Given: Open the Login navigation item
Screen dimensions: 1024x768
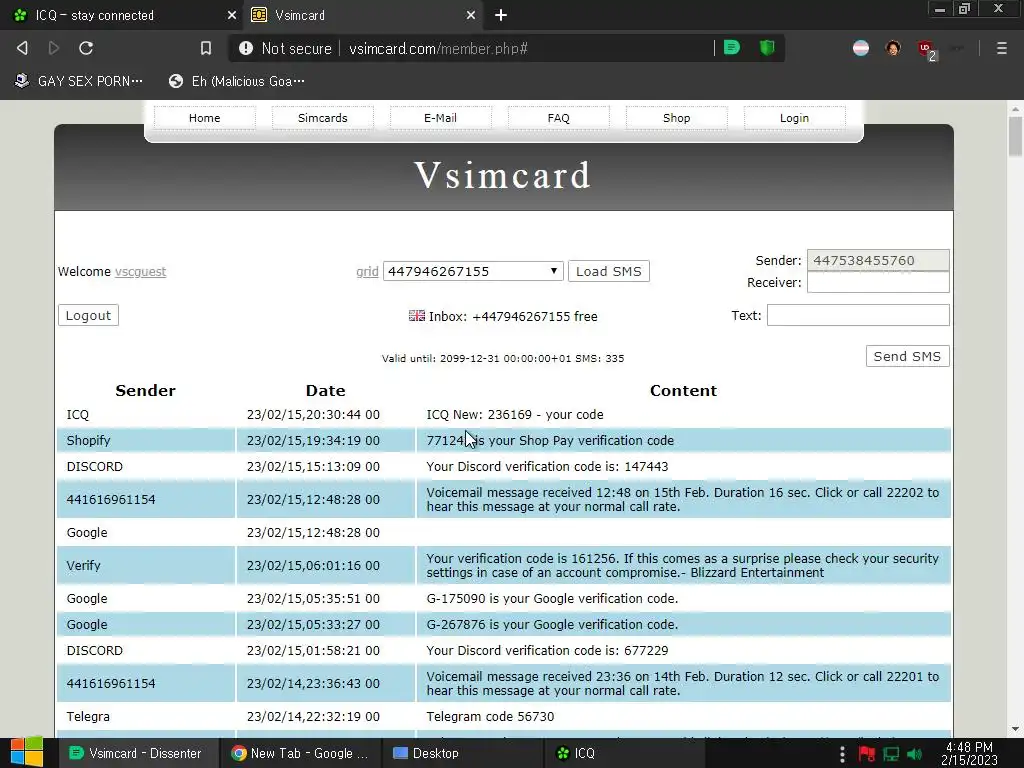Looking at the screenshot, I should click(x=794, y=118).
